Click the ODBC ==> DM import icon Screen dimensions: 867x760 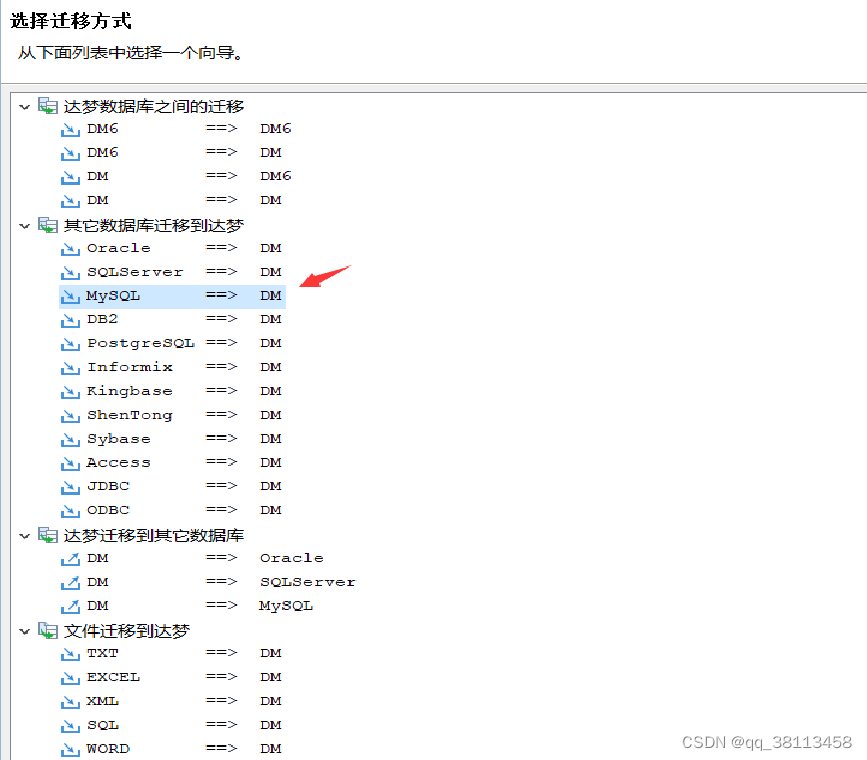(x=70, y=511)
